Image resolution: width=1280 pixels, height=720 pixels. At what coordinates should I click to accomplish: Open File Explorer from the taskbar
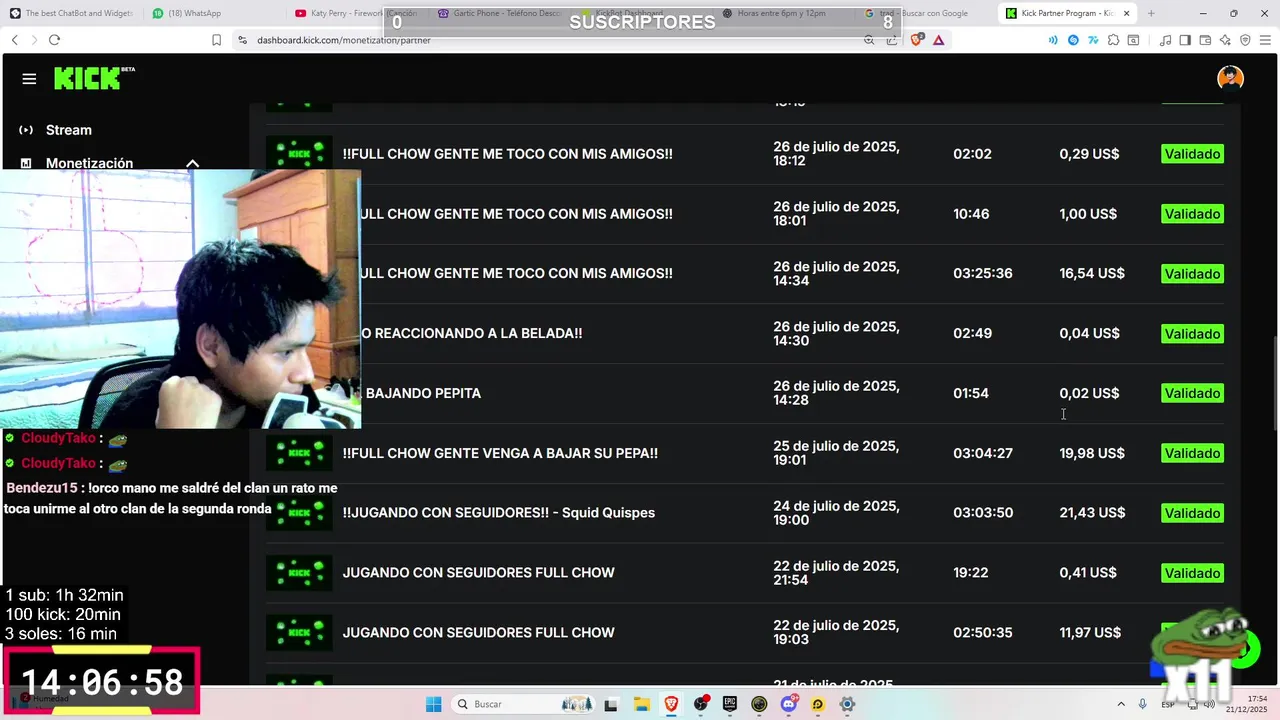pos(641,704)
